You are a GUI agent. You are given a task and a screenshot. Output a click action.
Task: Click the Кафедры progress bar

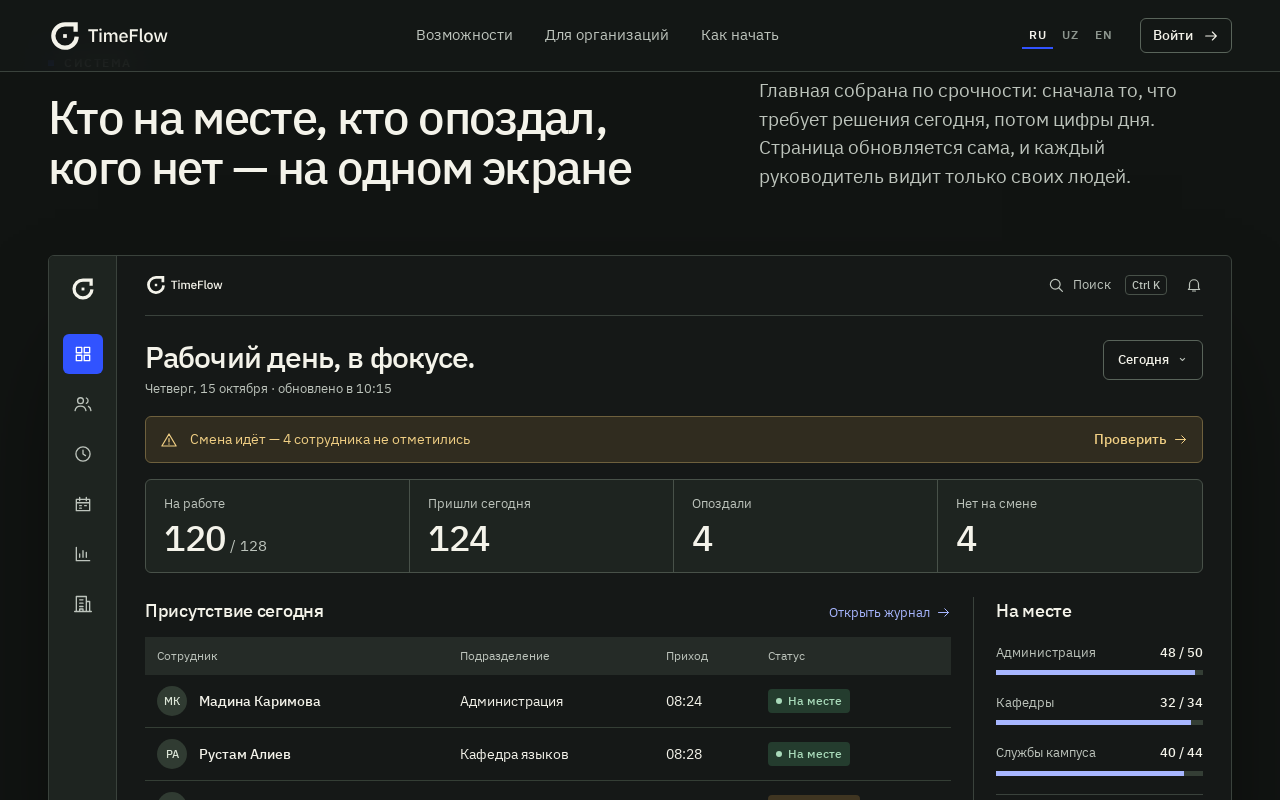click(x=1099, y=722)
